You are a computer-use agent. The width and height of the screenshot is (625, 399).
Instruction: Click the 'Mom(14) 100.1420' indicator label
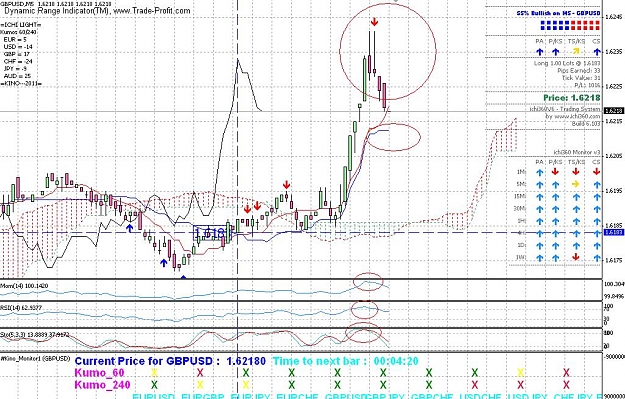pos(24,286)
